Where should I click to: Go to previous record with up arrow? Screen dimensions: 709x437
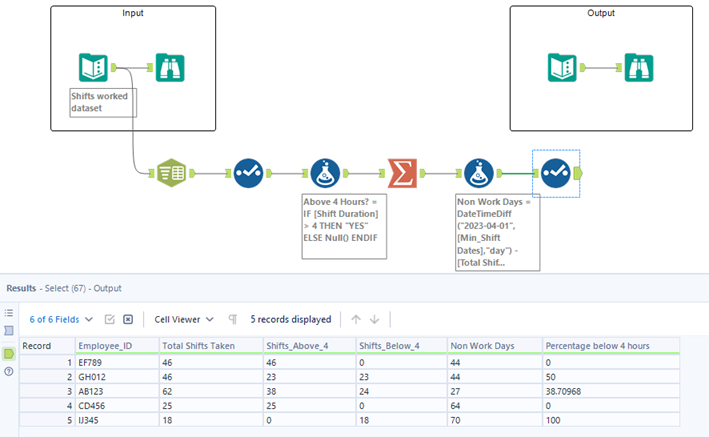point(355,319)
